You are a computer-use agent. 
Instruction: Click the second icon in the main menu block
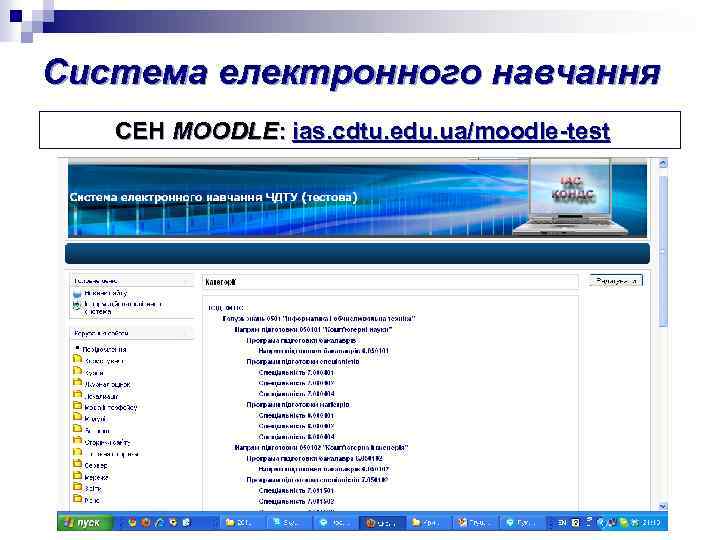(77, 305)
